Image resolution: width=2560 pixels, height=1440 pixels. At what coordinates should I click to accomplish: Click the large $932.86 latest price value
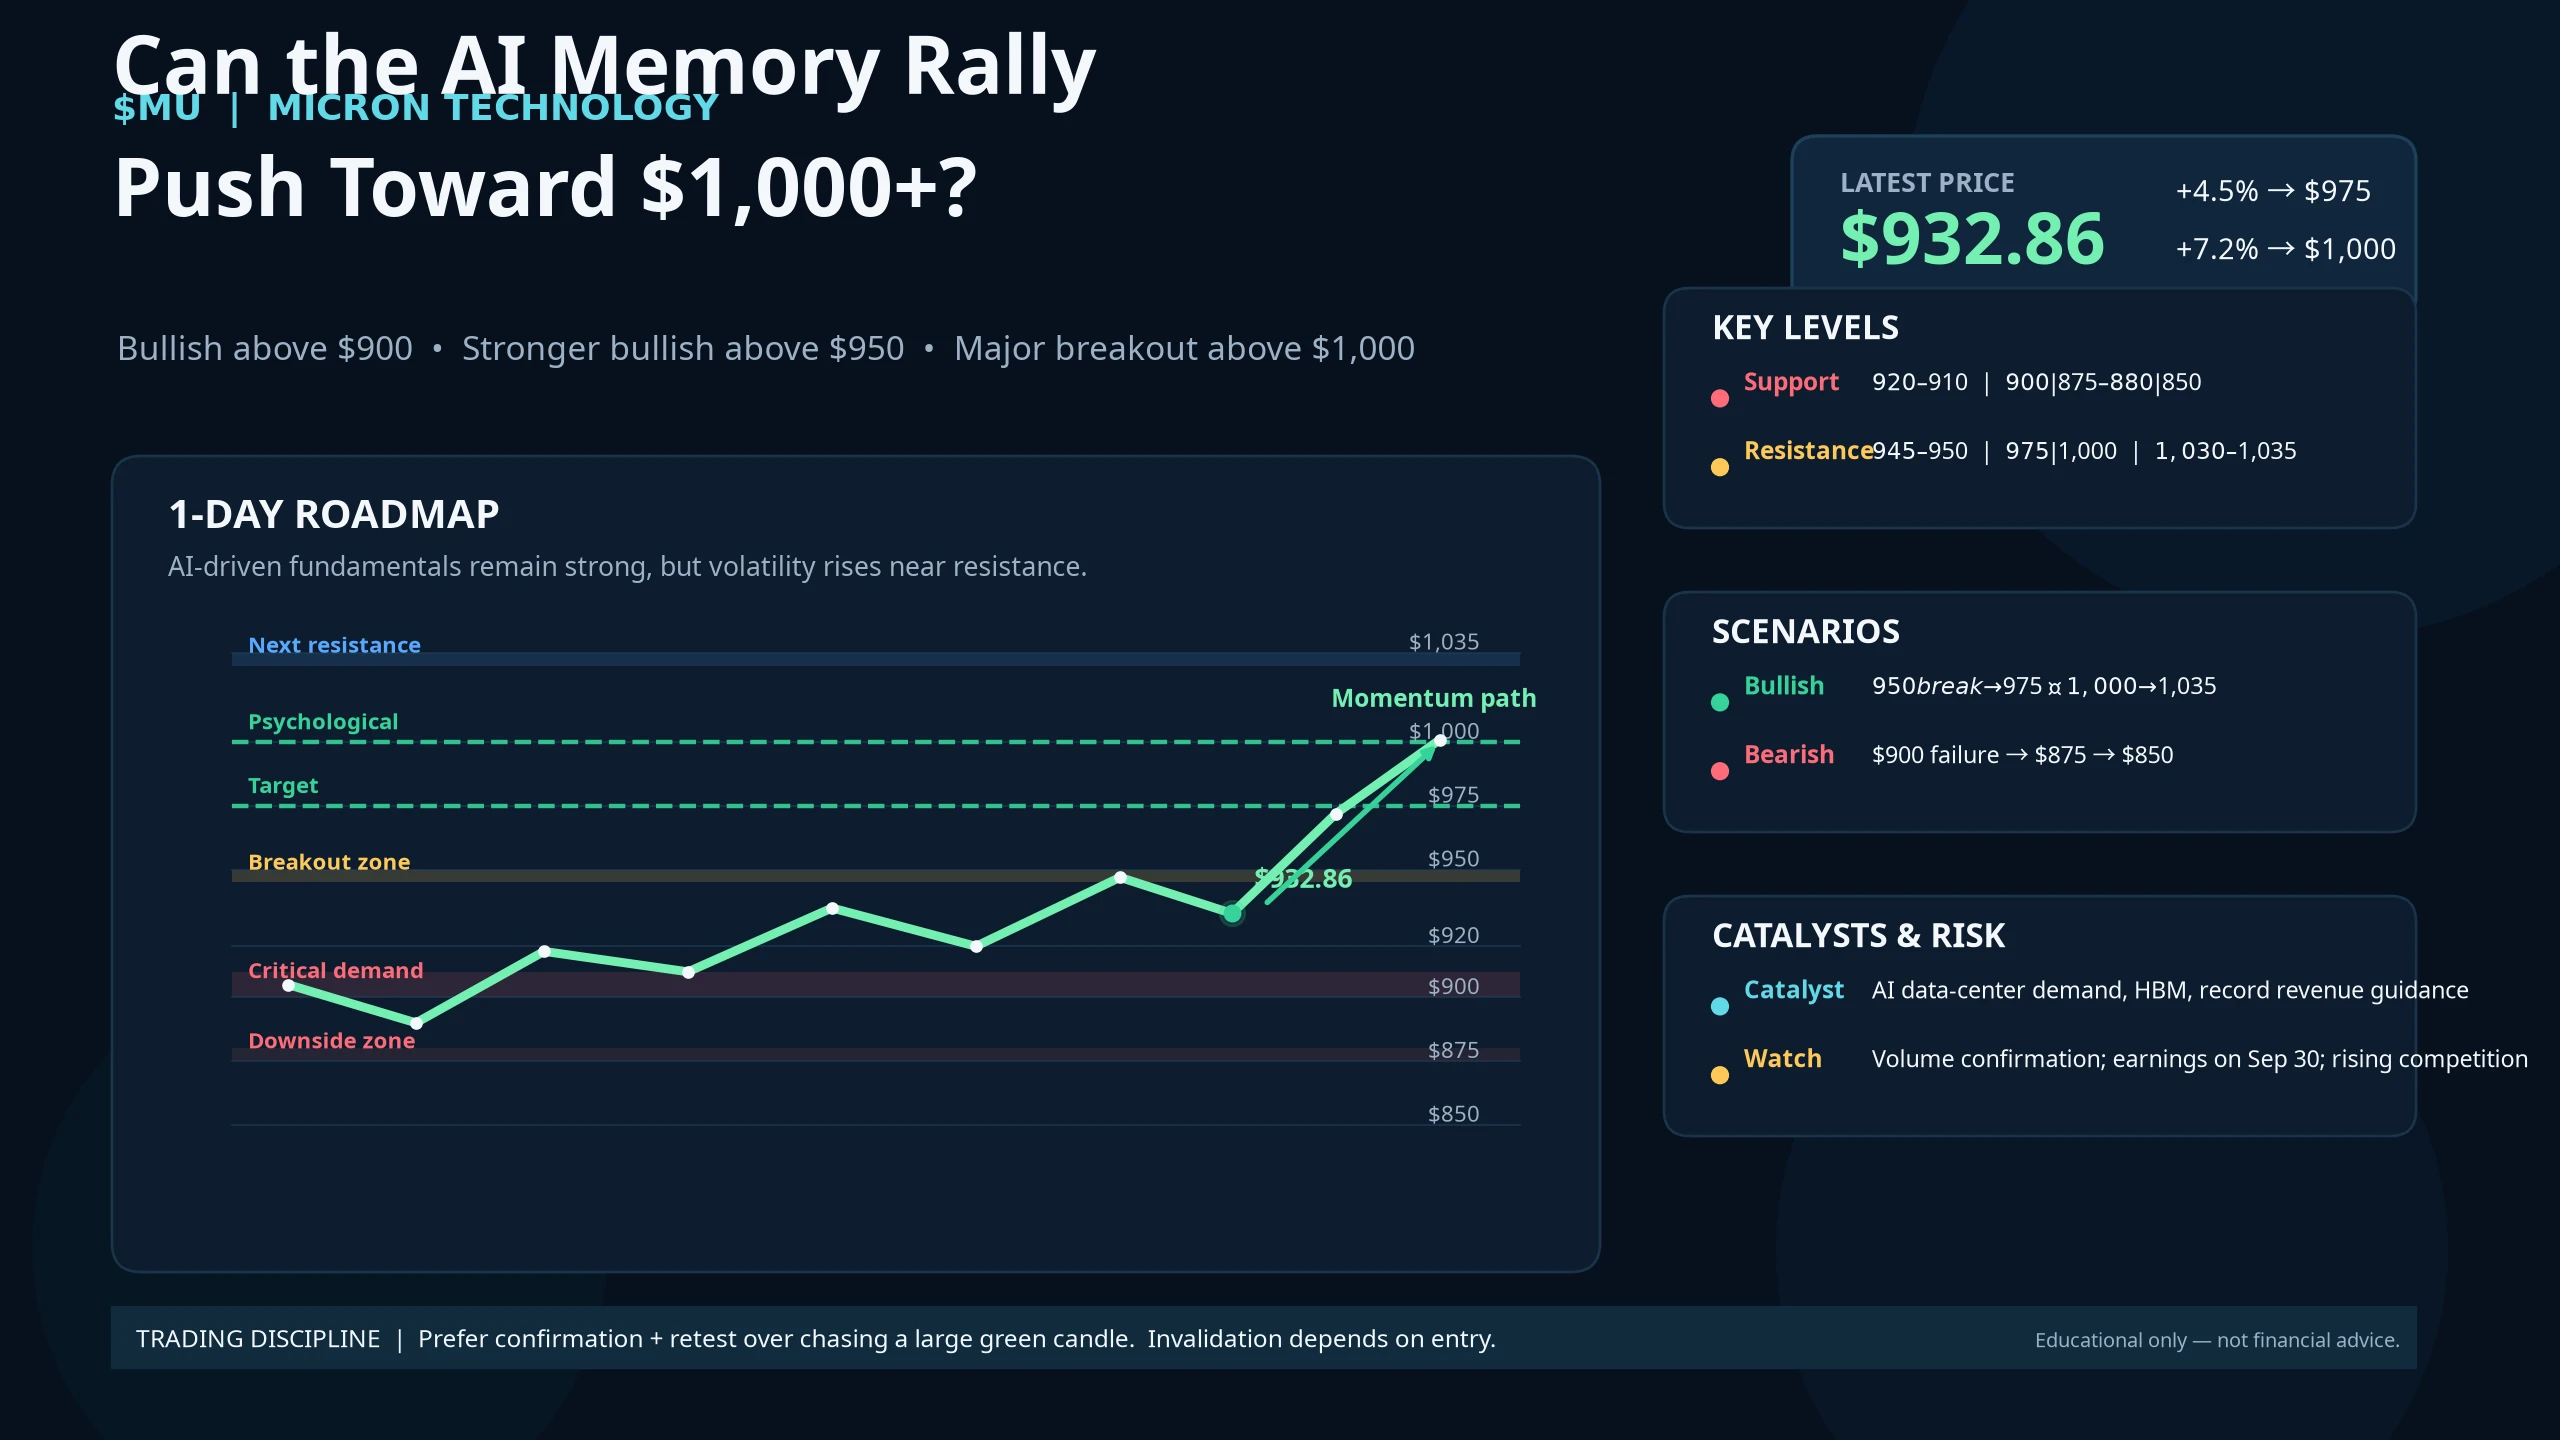click(1972, 239)
